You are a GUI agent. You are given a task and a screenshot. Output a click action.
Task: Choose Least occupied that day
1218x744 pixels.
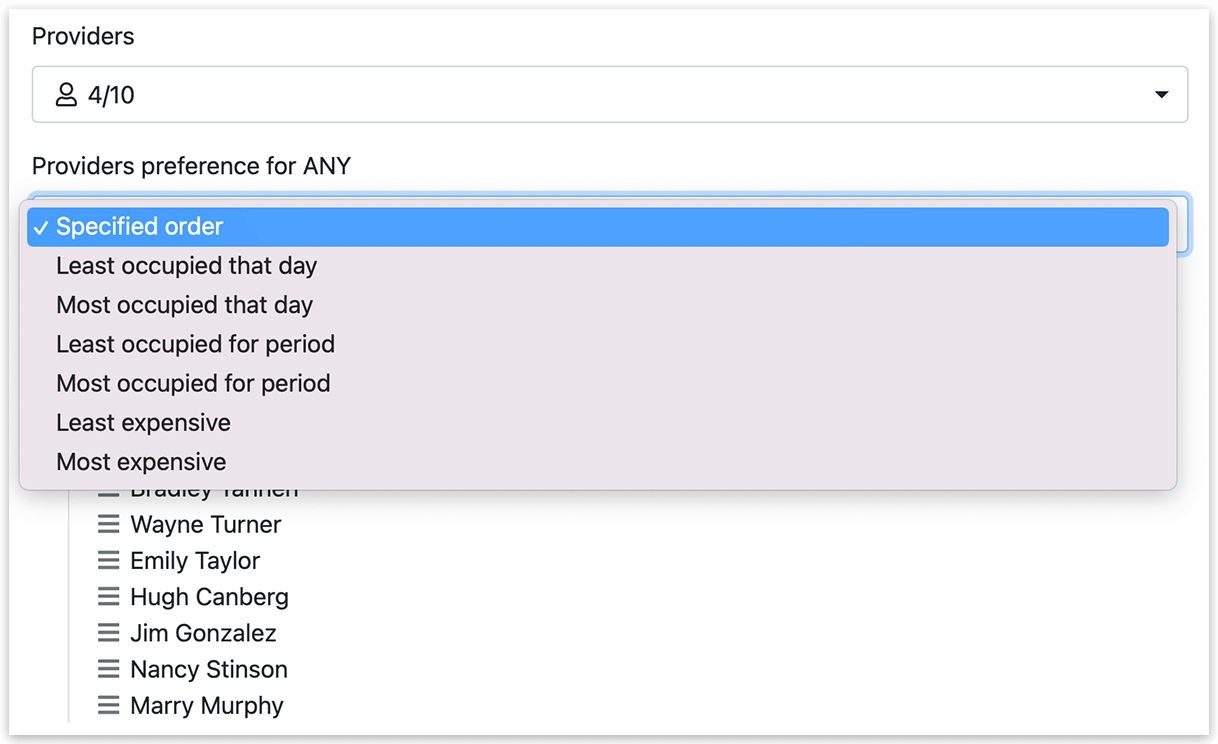[598, 266]
